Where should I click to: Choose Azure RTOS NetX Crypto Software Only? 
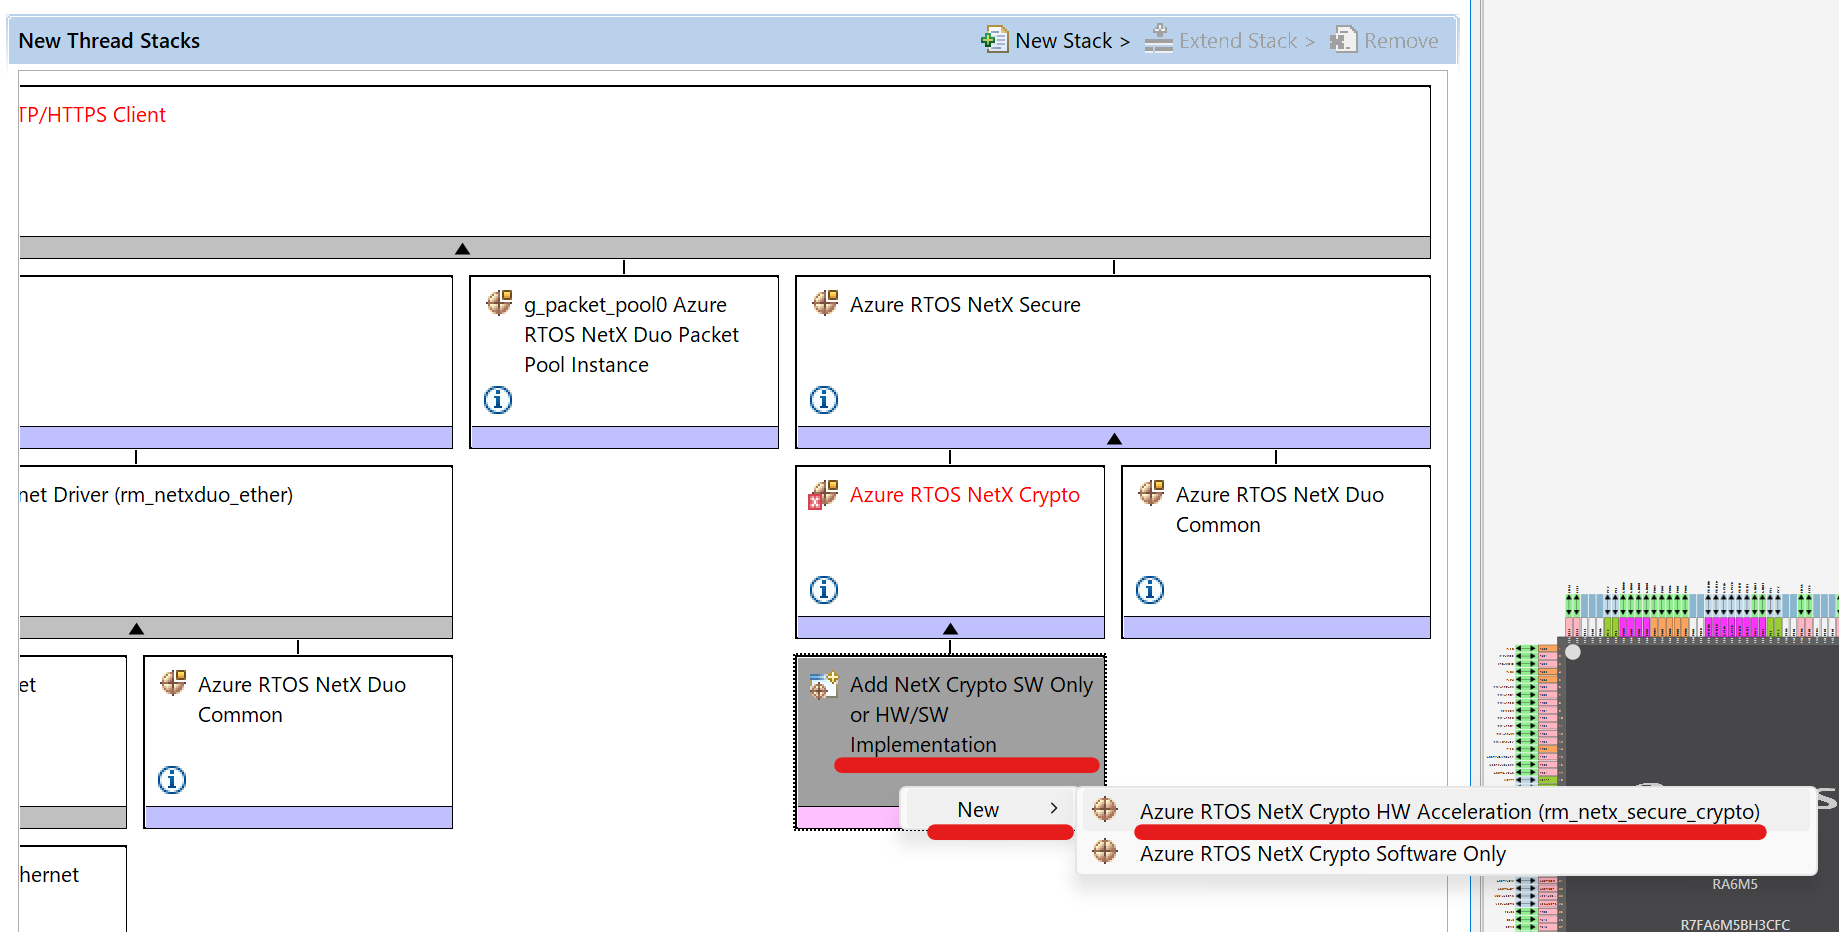(1448, 853)
